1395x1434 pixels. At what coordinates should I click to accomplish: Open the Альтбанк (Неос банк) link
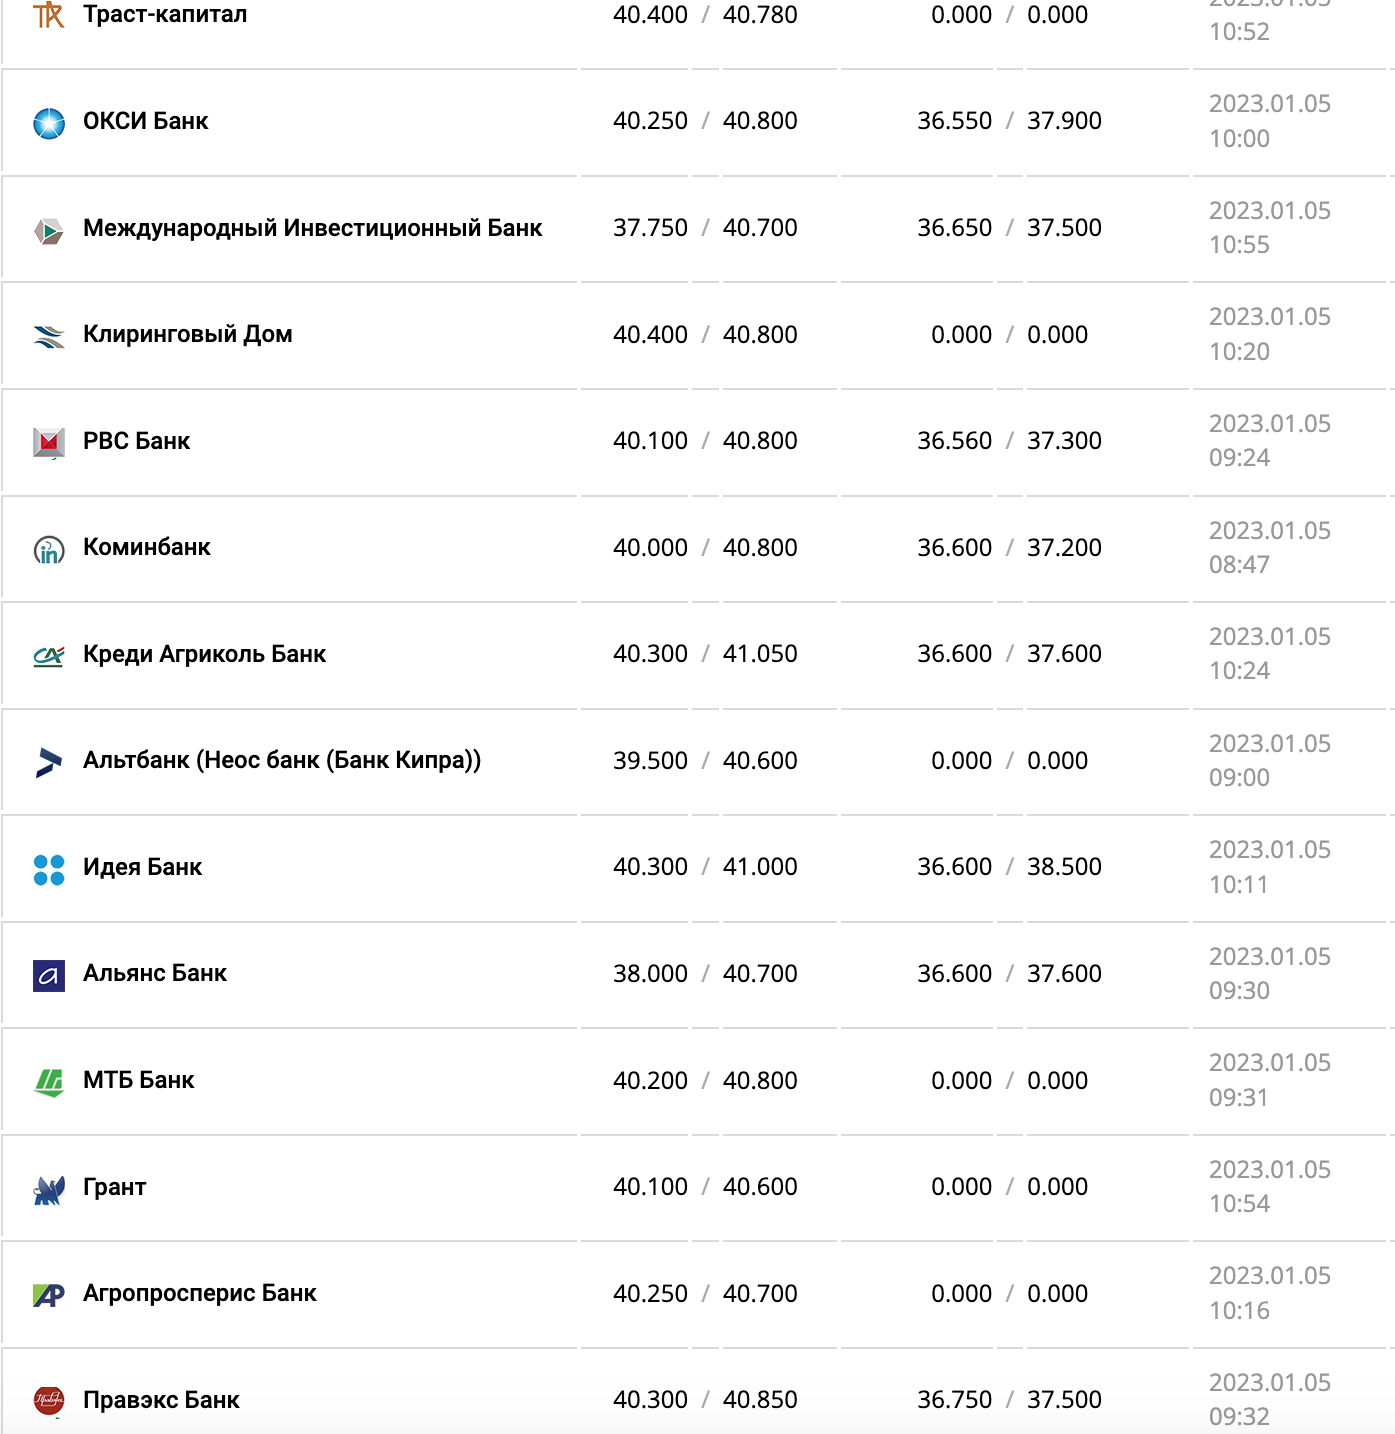pos(282,760)
